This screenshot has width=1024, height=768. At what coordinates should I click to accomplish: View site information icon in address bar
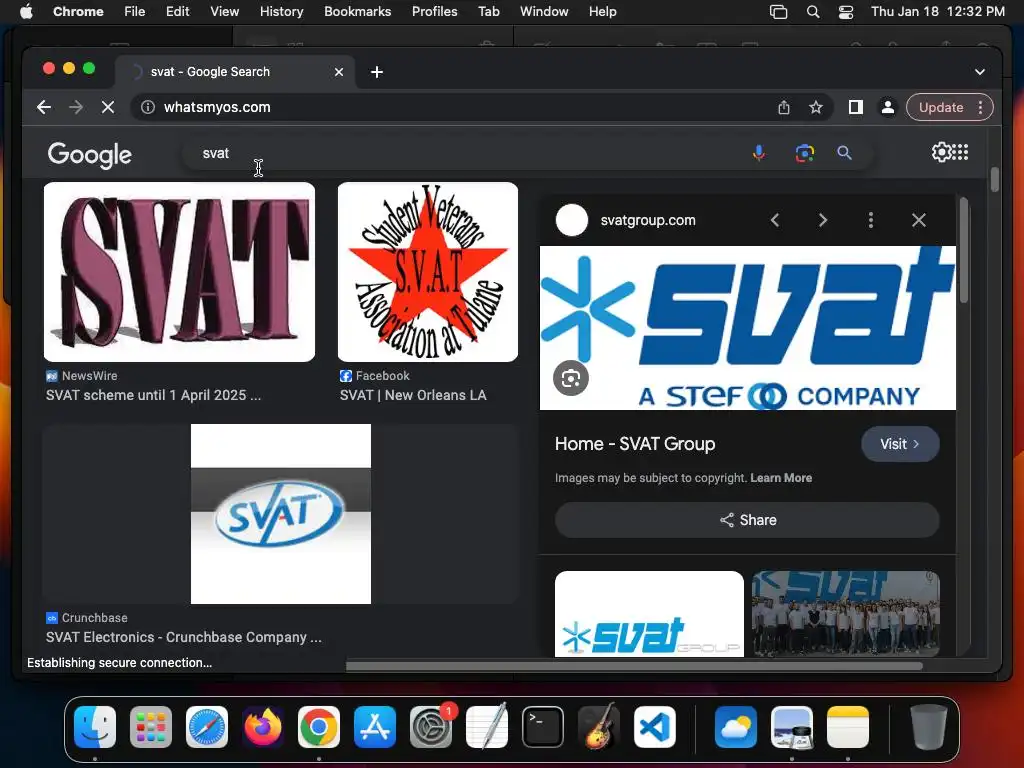point(148,107)
